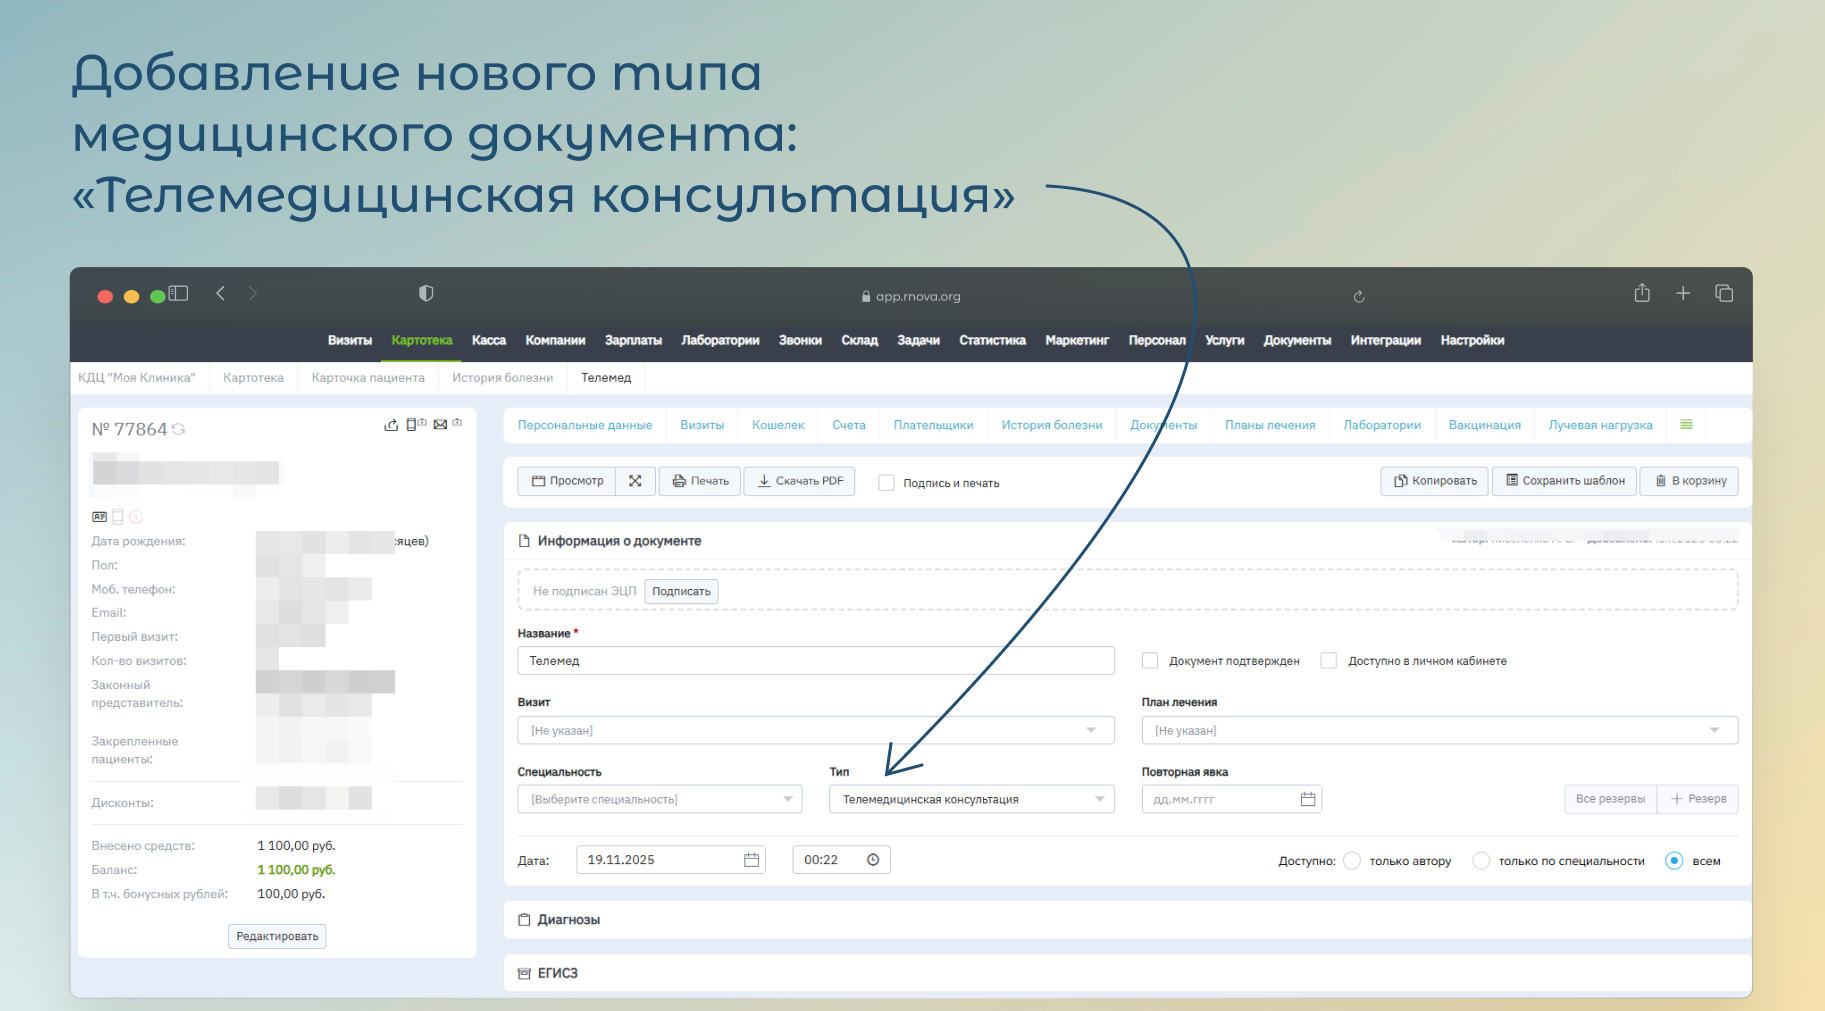The image size is (1825, 1011).
Task: Open the green hamburger menu in patient tabs
Action: click(1686, 425)
